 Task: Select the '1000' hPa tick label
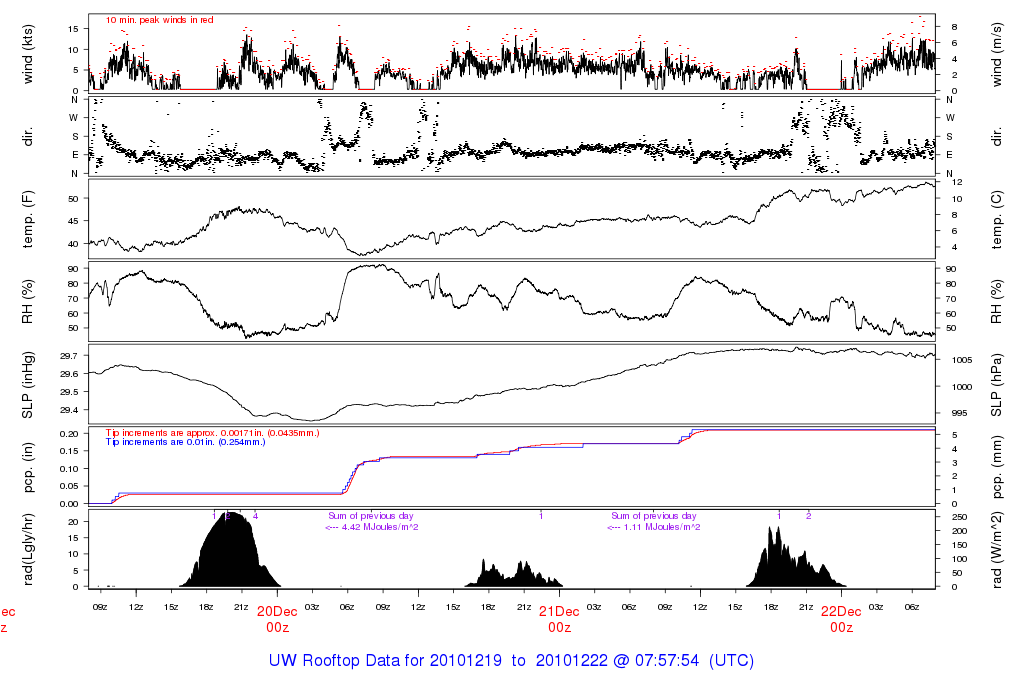click(x=961, y=387)
